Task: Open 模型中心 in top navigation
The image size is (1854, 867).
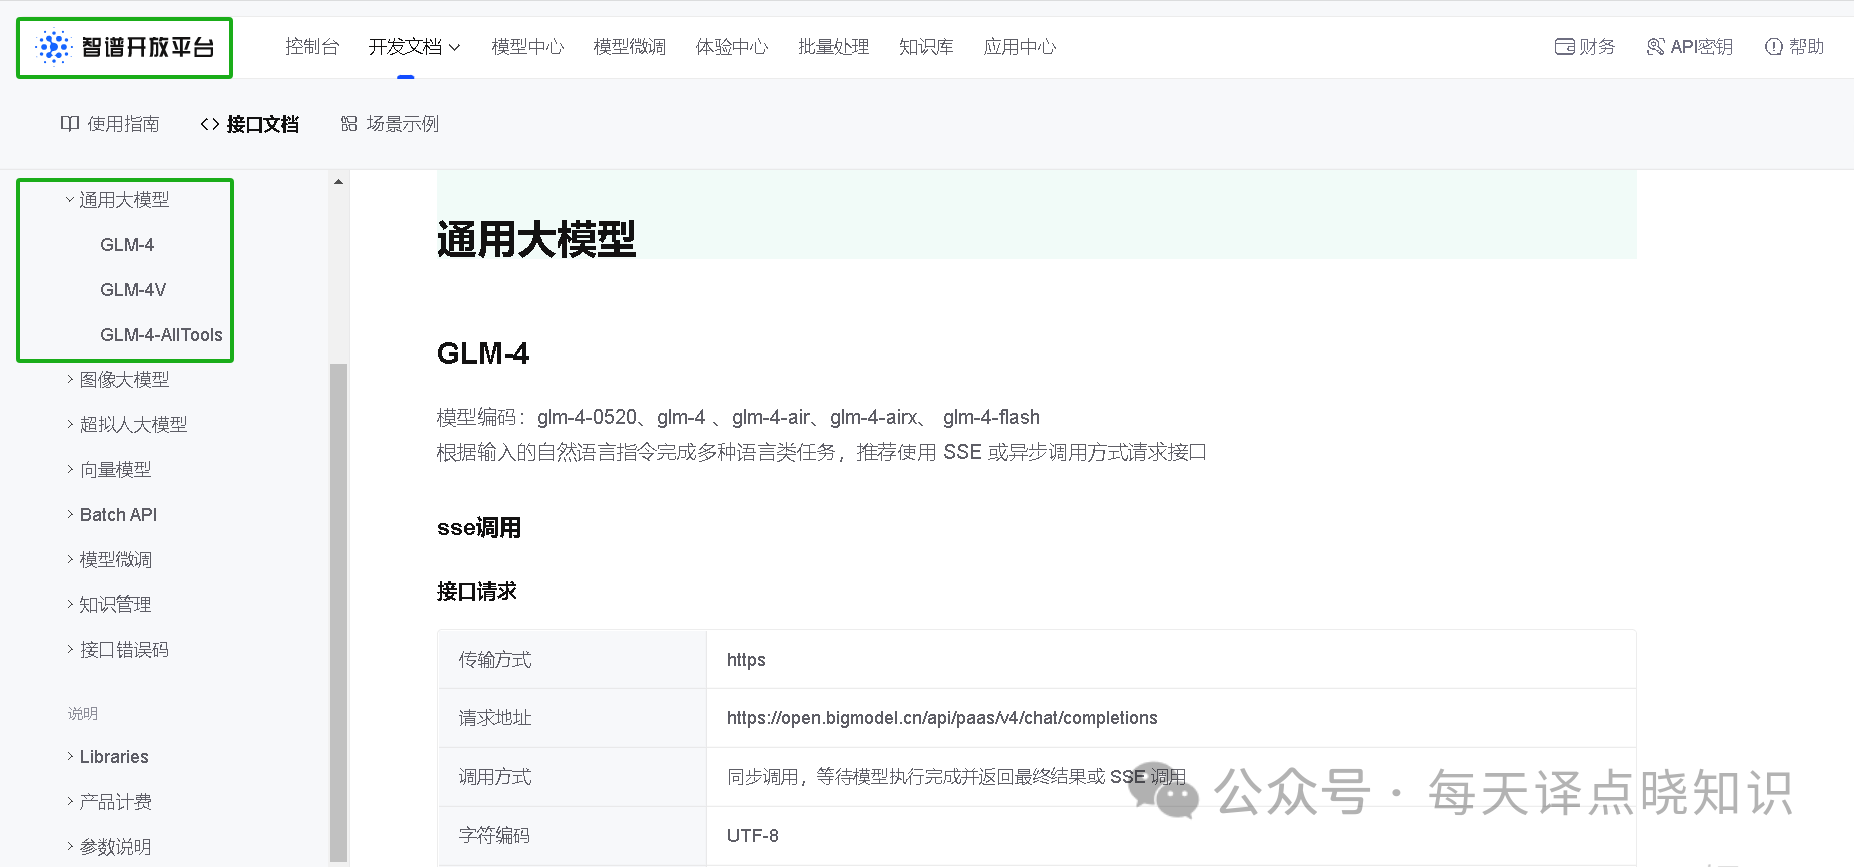Action: 528,47
